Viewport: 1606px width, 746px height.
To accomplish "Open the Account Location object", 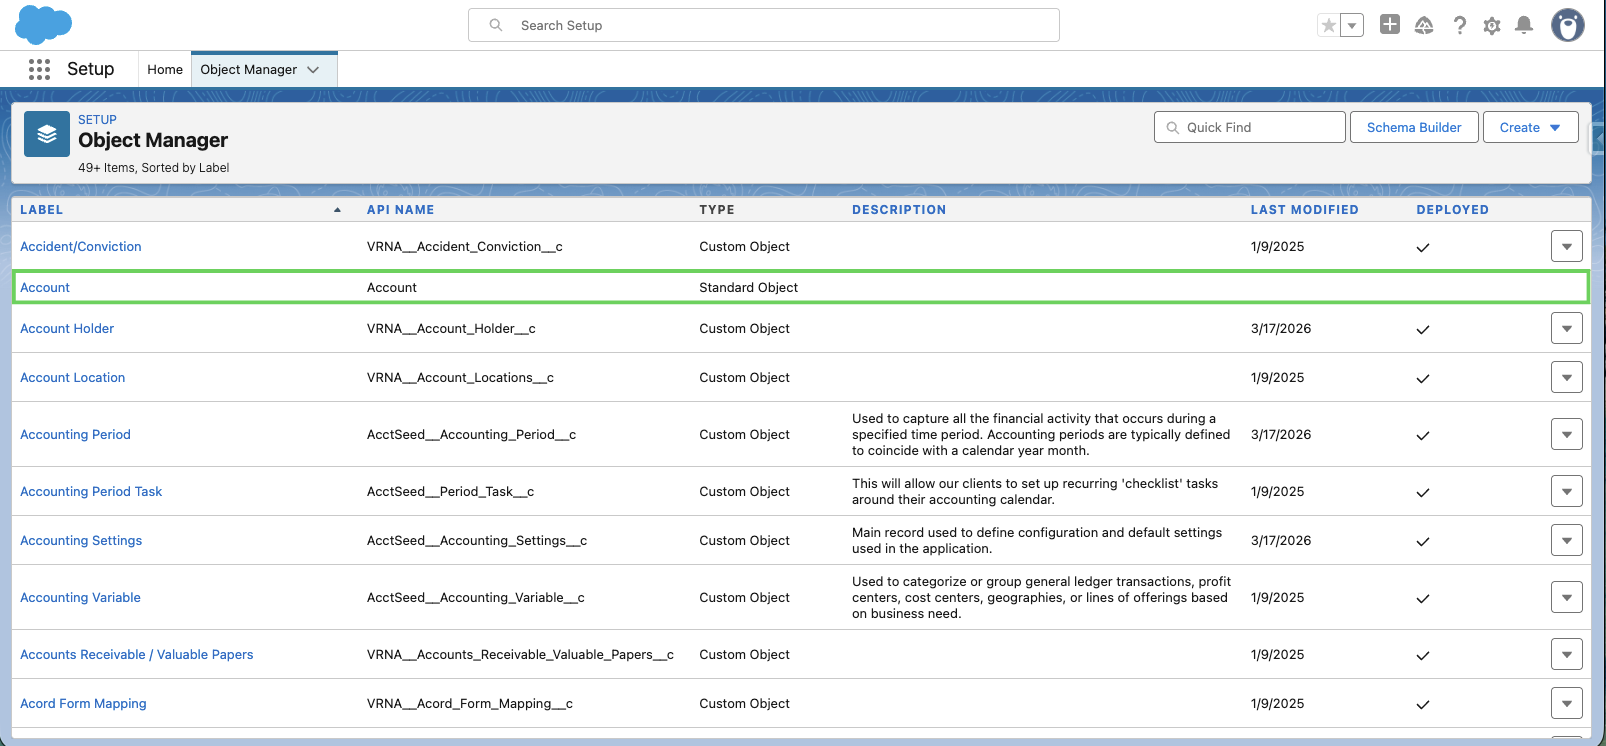I will [x=73, y=378].
